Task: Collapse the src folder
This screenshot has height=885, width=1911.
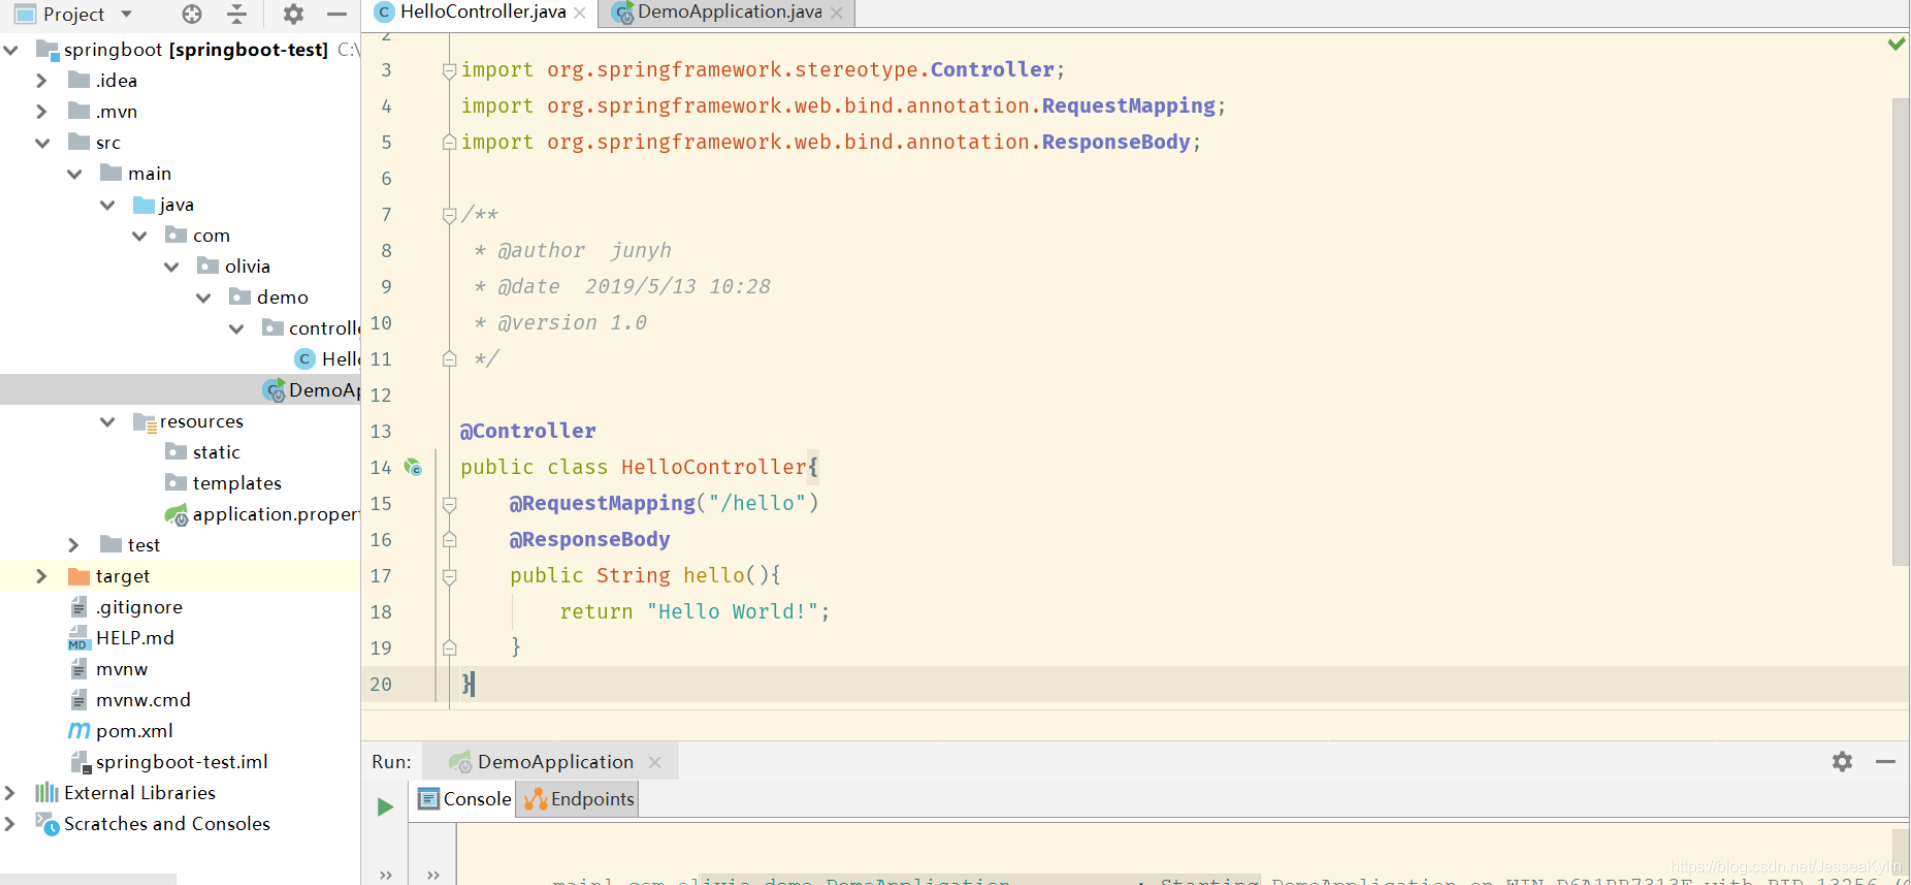Action: 42,142
